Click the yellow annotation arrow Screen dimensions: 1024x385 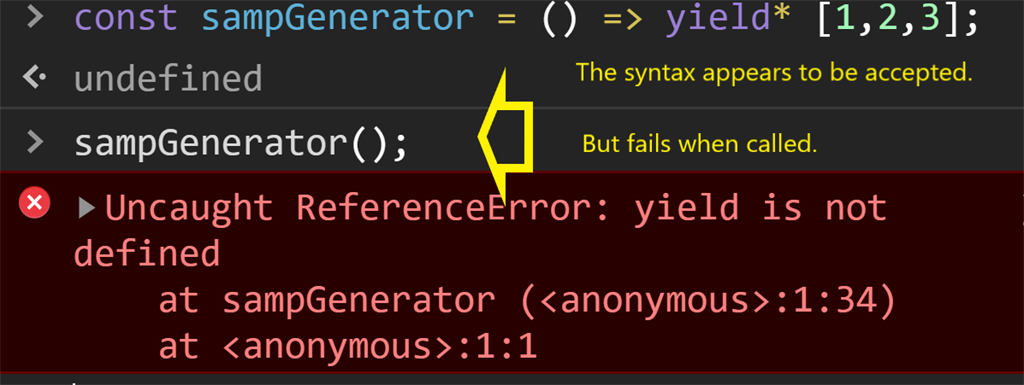click(506, 136)
